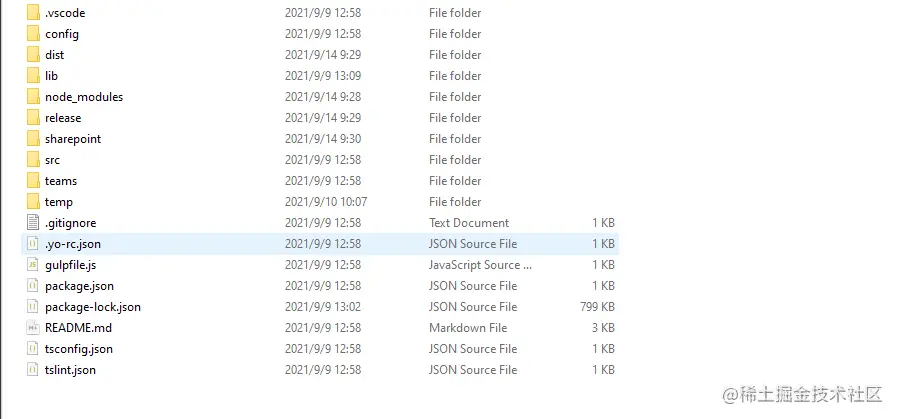Click the tslint.json file icon
The width and height of the screenshot is (897, 419).
pyautogui.click(x=33, y=370)
